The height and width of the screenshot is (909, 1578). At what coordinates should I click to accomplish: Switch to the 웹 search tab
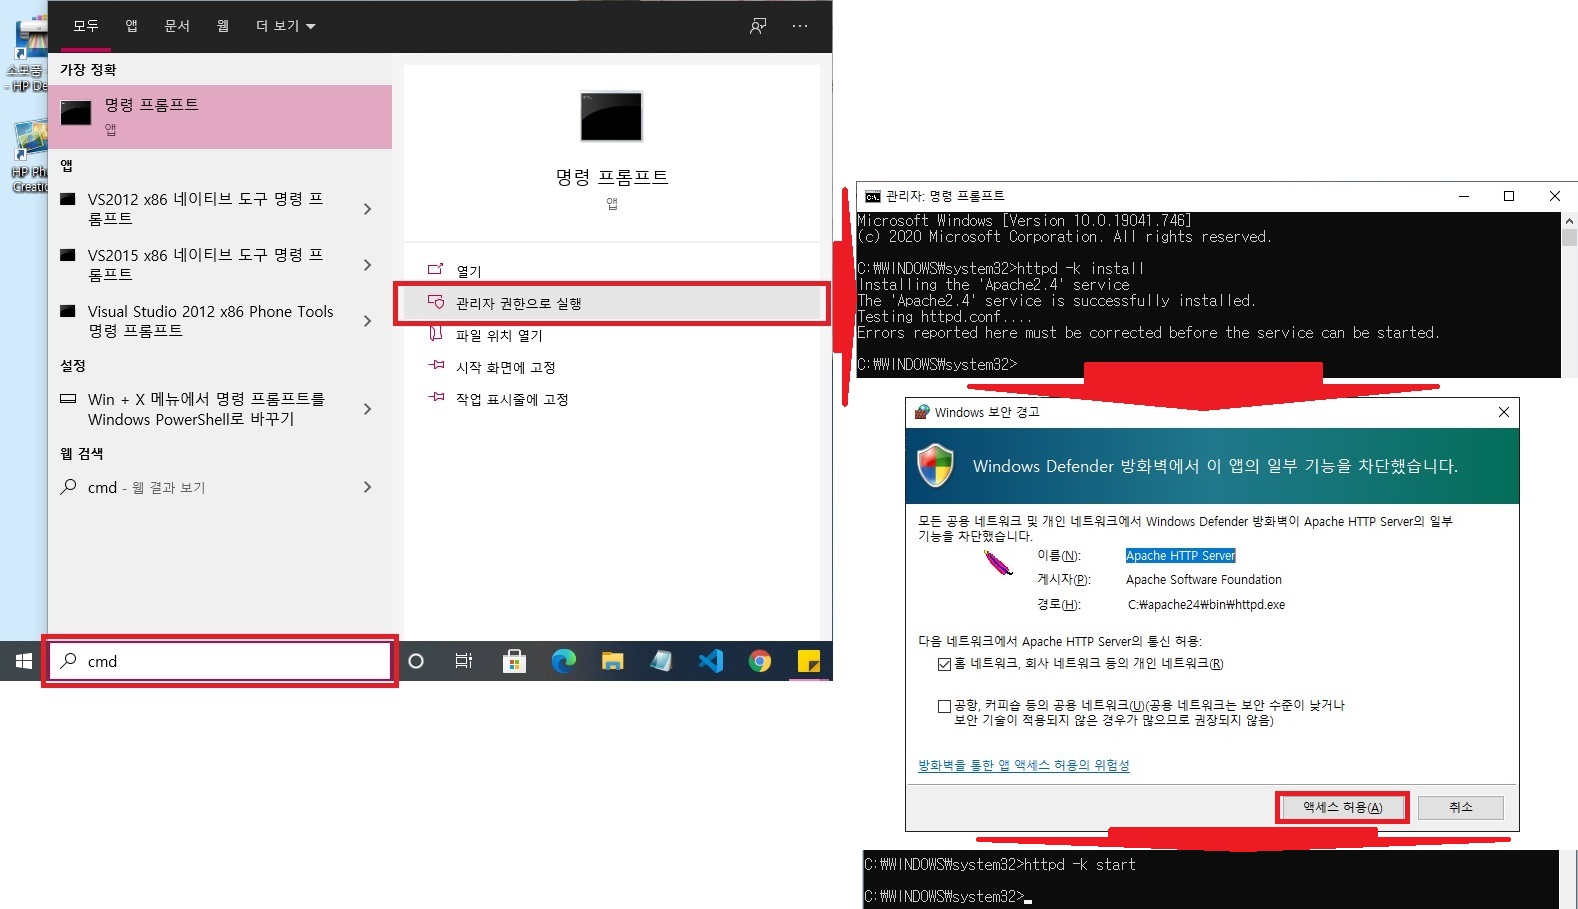pos(222,26)
